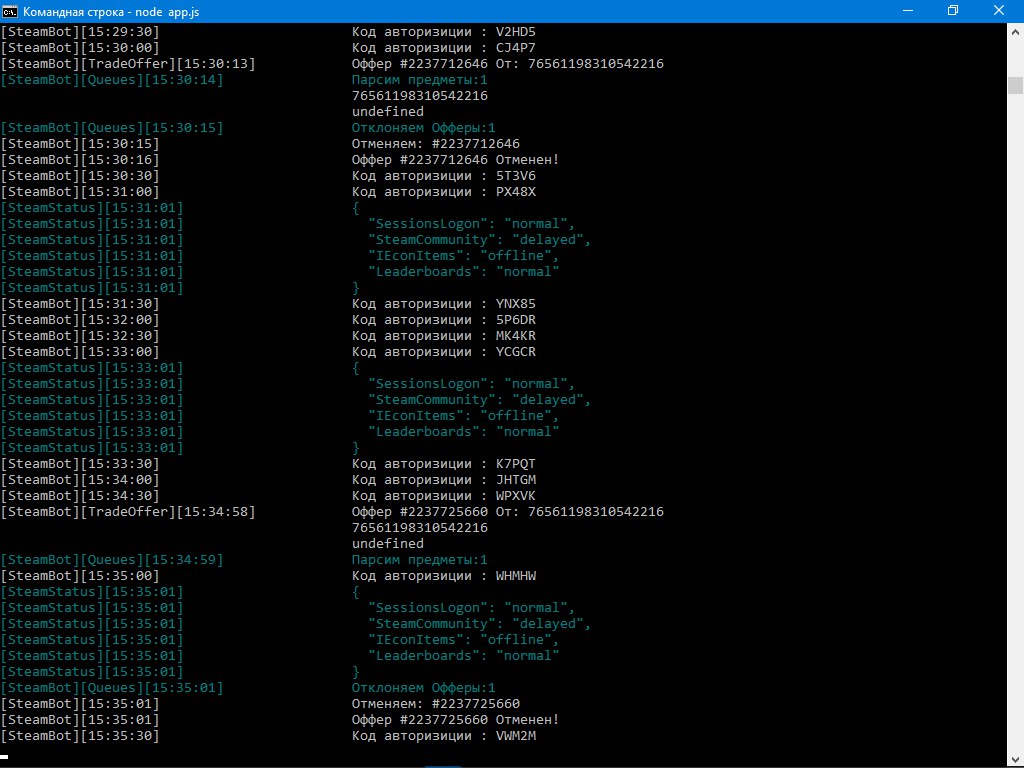Click the vertical scrollbar thumb
The width and height of the screenshot is (1024, 768).
tap(1015, 84)
